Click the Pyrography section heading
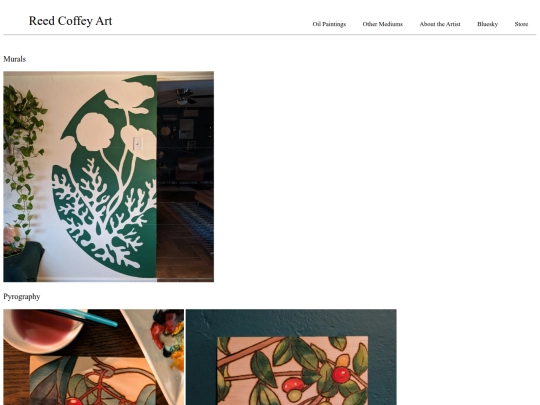 click(x=22, y=297)
